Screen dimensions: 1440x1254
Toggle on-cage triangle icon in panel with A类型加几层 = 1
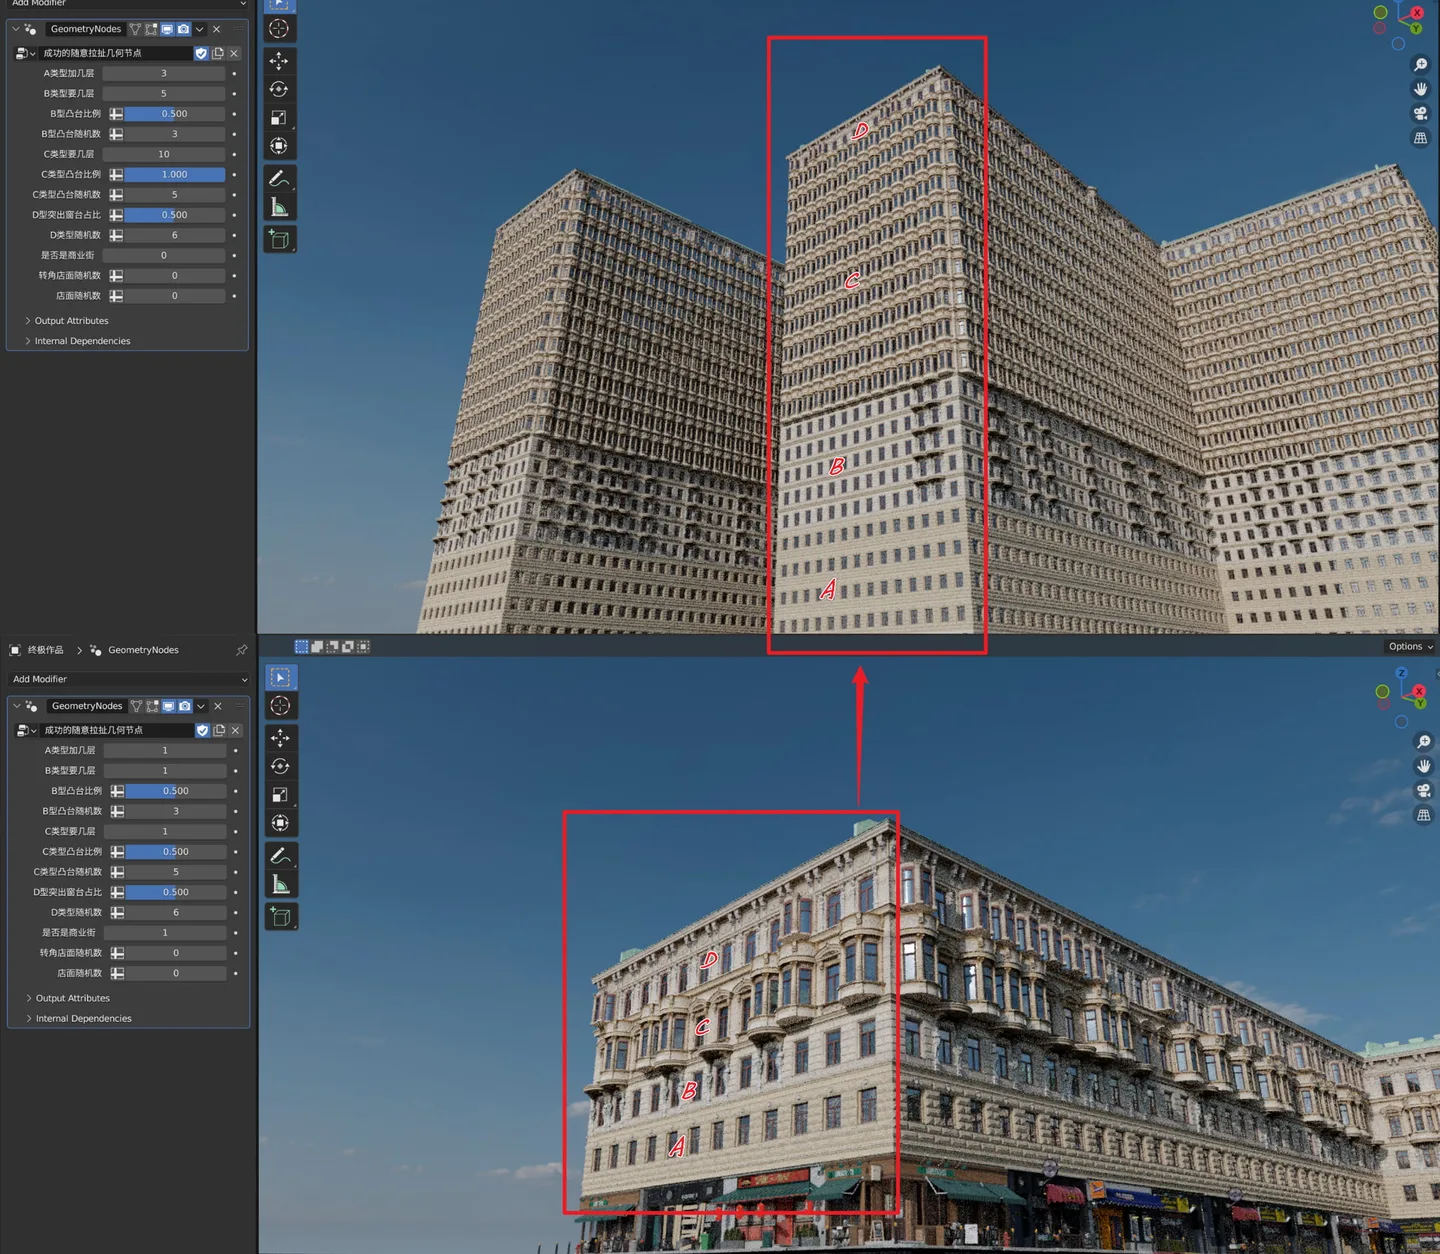pos(136,706)
